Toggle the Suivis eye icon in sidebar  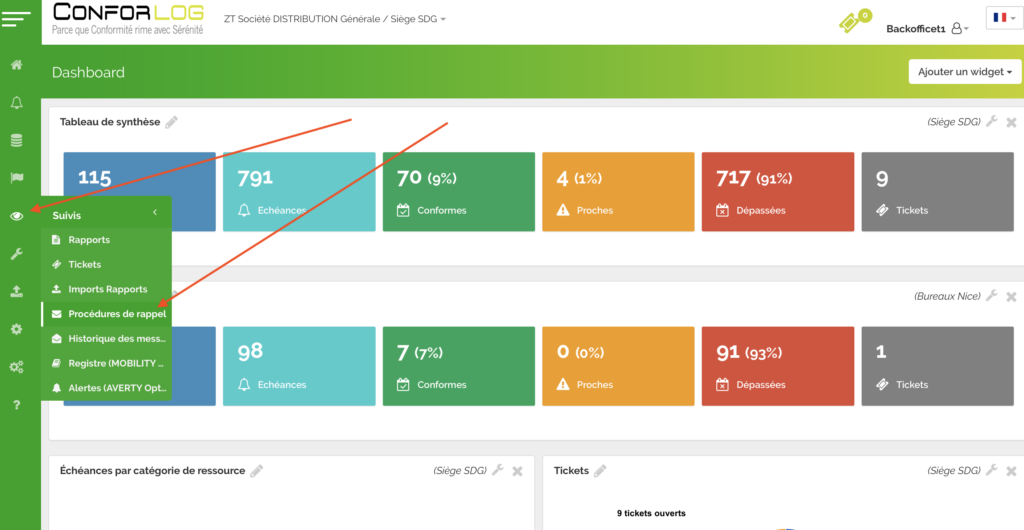(x=16, y=216)
